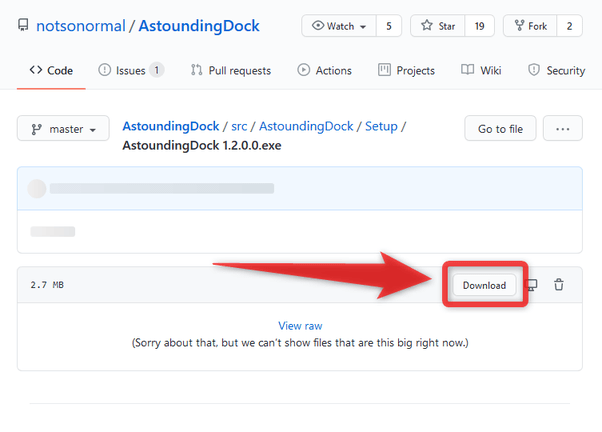Viewport: 602px width, 432px height.
Task: Expand the master branch dropdown
Action: [63, 129]
